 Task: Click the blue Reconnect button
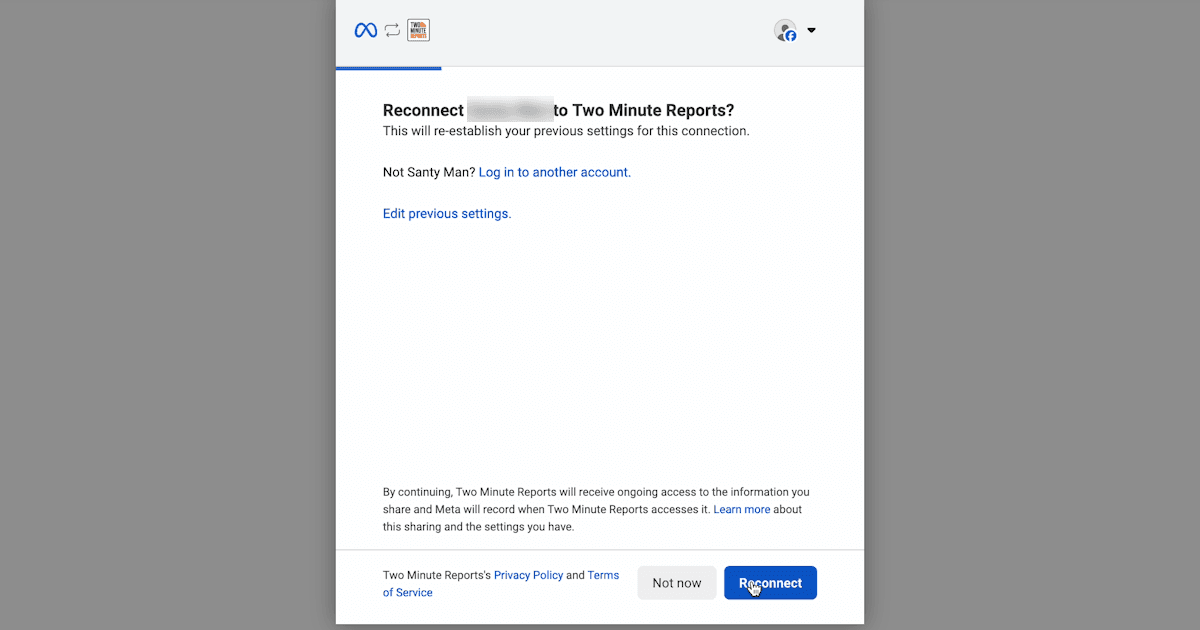tap(770, 583)
